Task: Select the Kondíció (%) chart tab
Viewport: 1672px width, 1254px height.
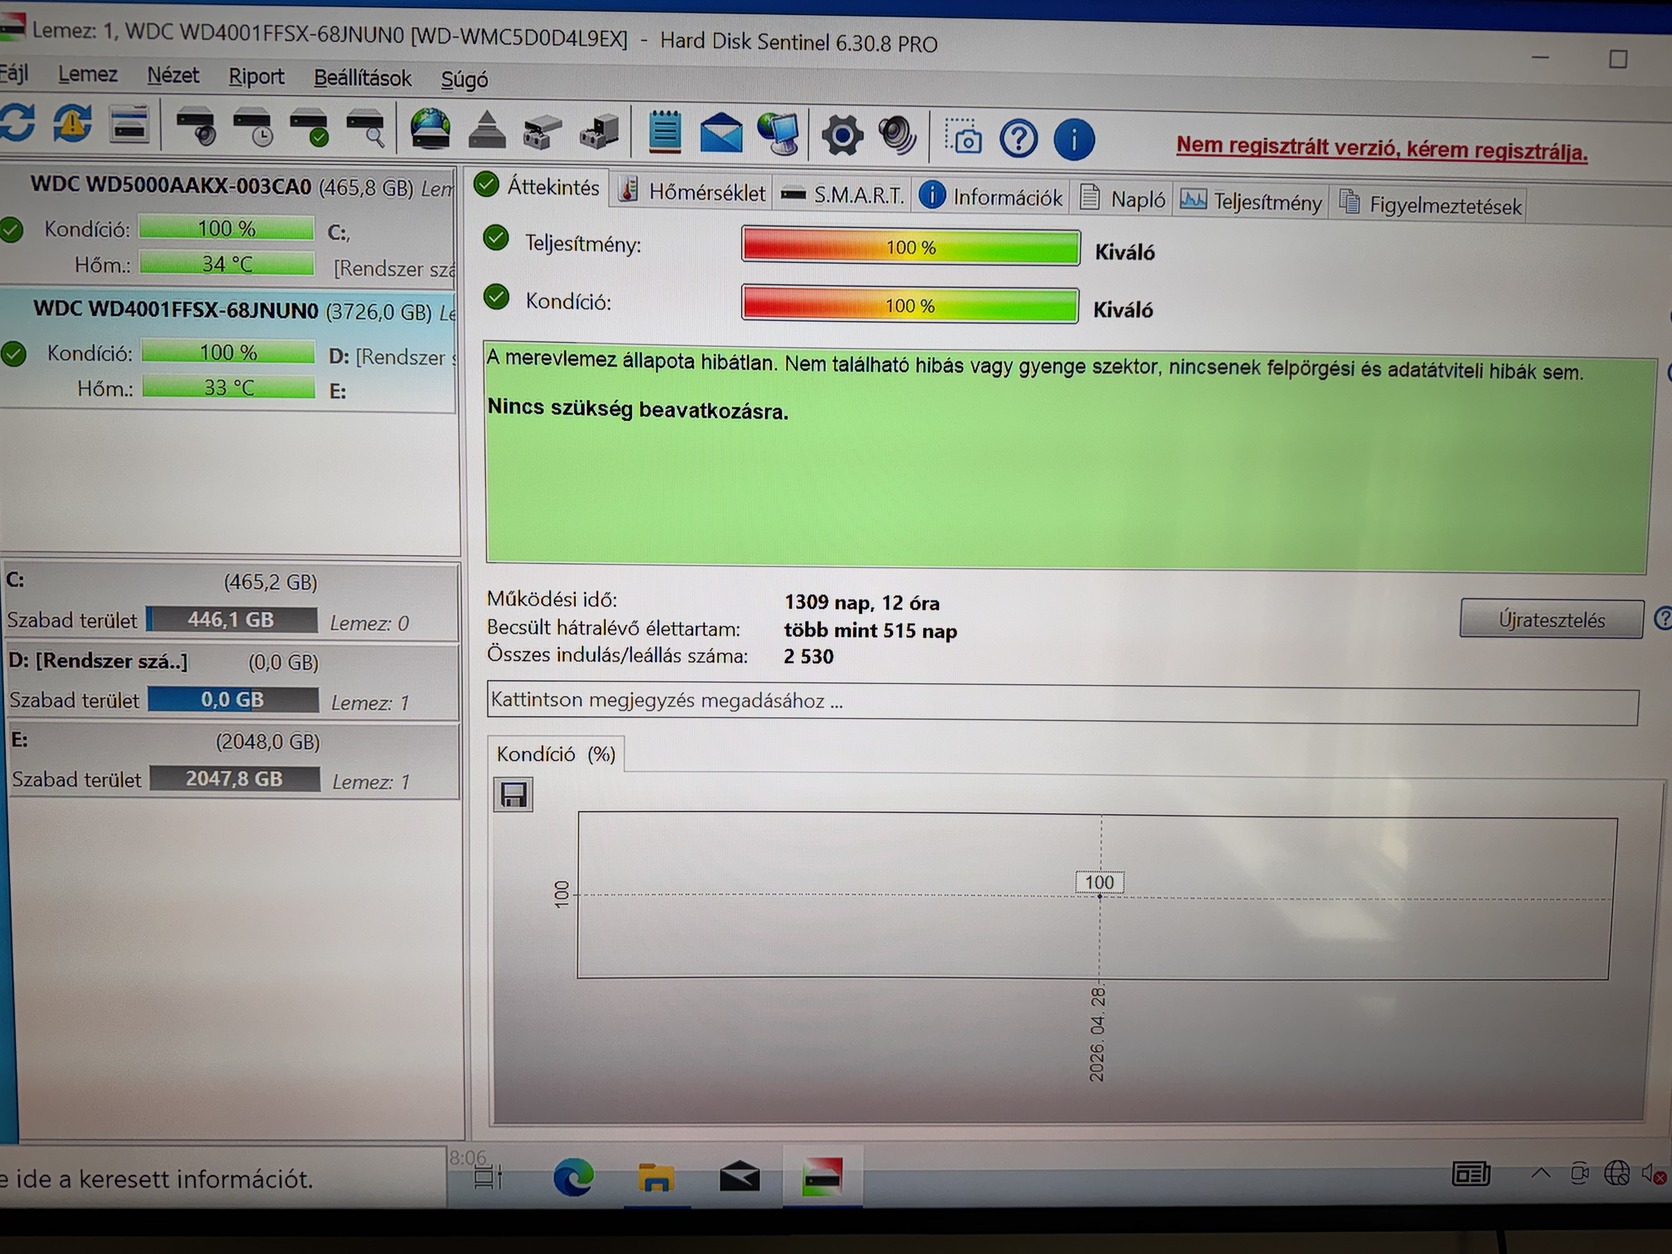Action: [556, 754]
